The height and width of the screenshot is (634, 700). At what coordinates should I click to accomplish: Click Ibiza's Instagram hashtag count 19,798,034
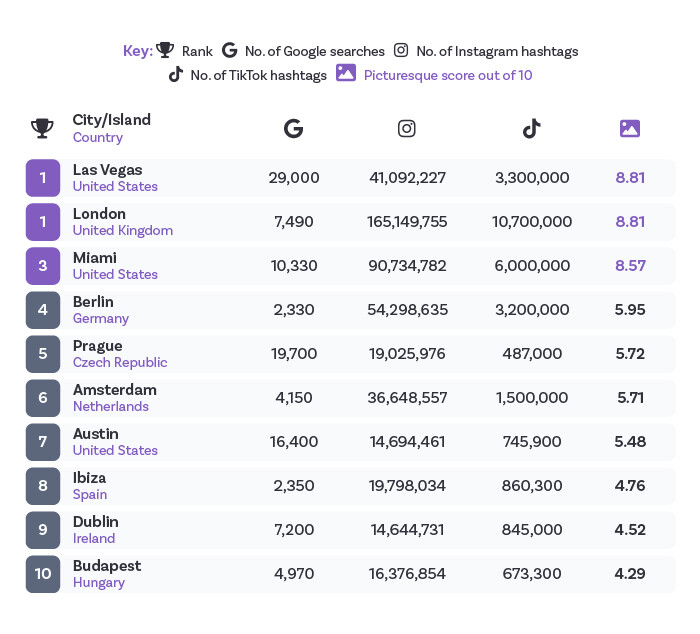(x=407, y=486)
